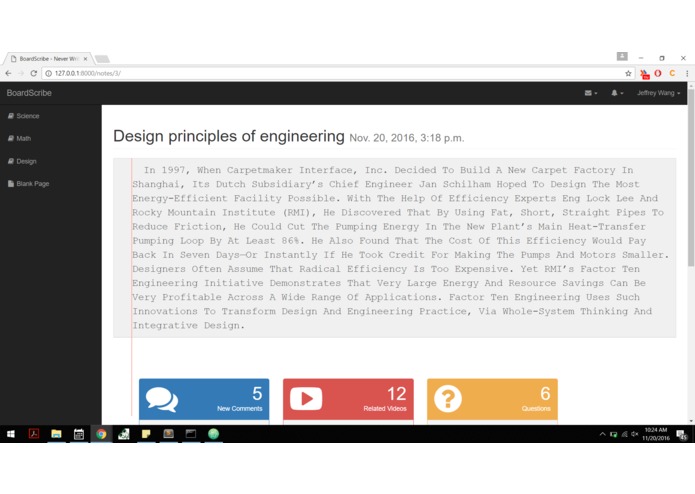Reload the page with the refresh icon
This screenshot has height=494, width=695.
(33, 73)
